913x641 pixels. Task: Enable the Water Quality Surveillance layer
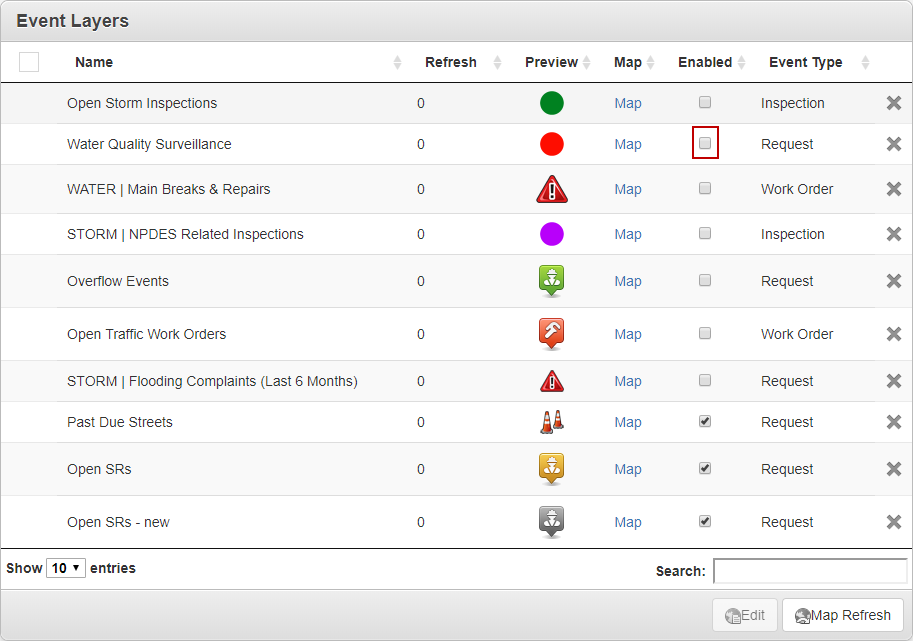pos(705,144)
